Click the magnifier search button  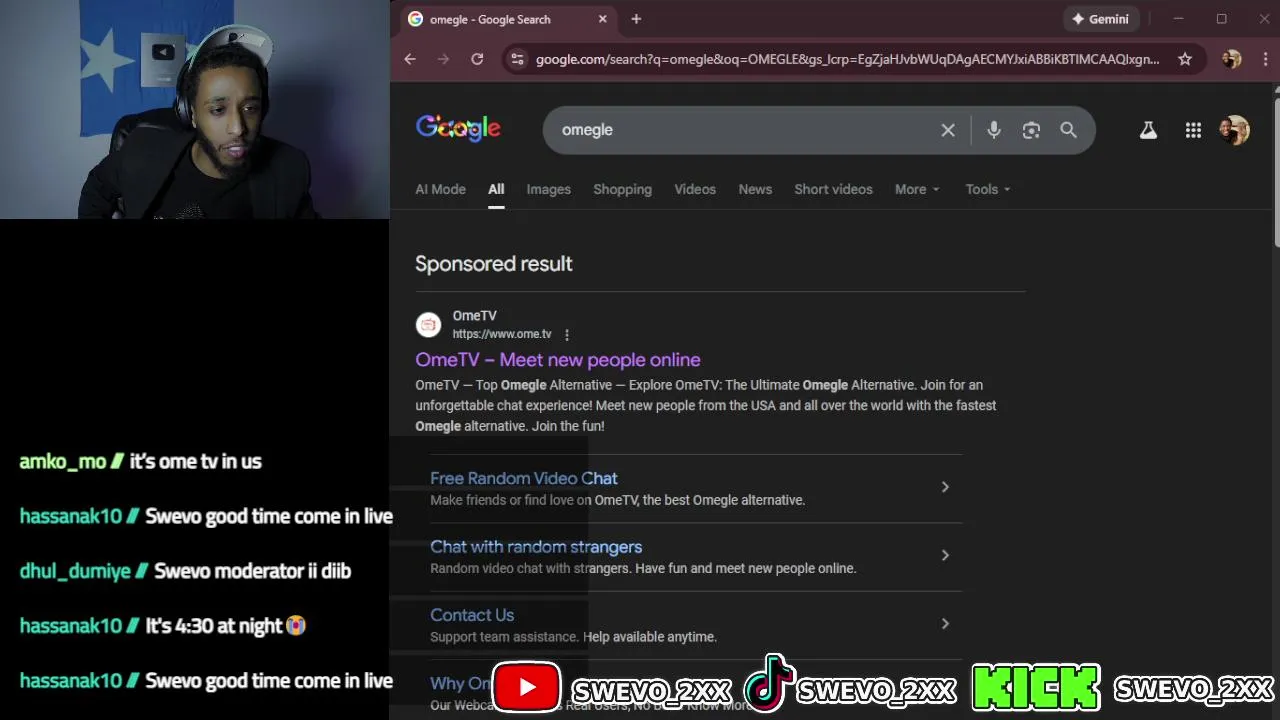pos(1068,130)
